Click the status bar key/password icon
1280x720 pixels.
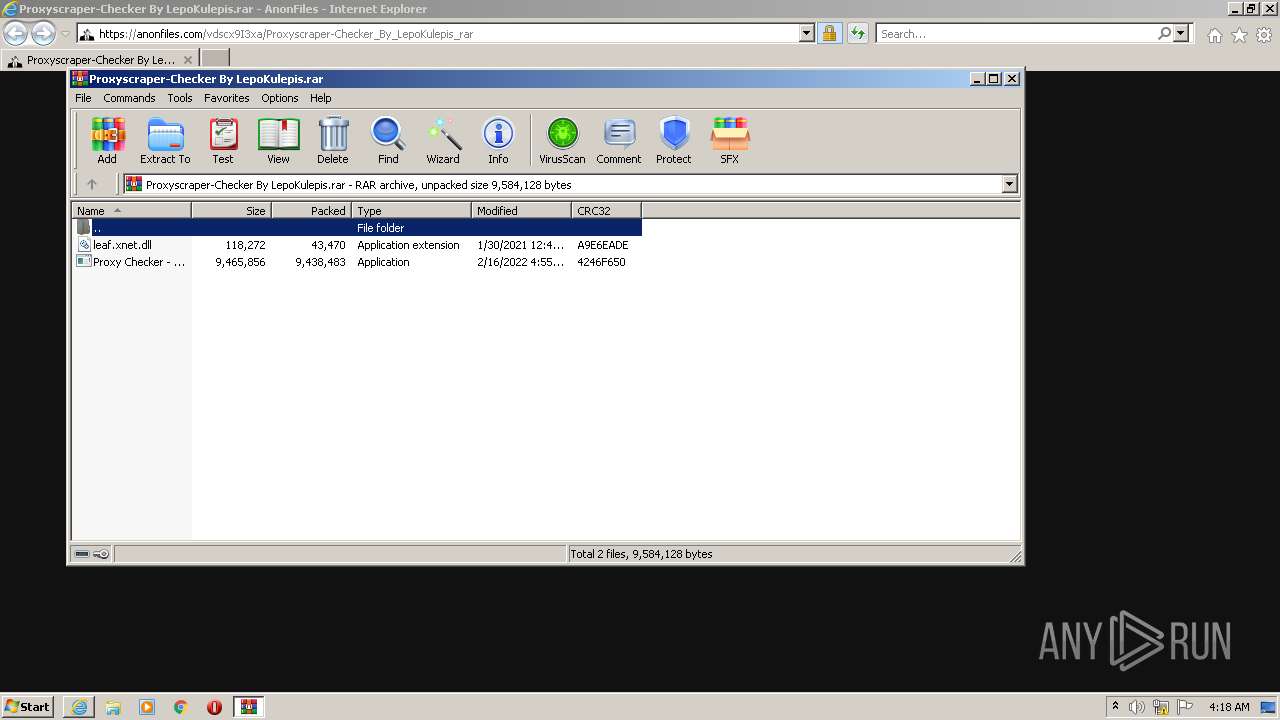tap(101, 553)
